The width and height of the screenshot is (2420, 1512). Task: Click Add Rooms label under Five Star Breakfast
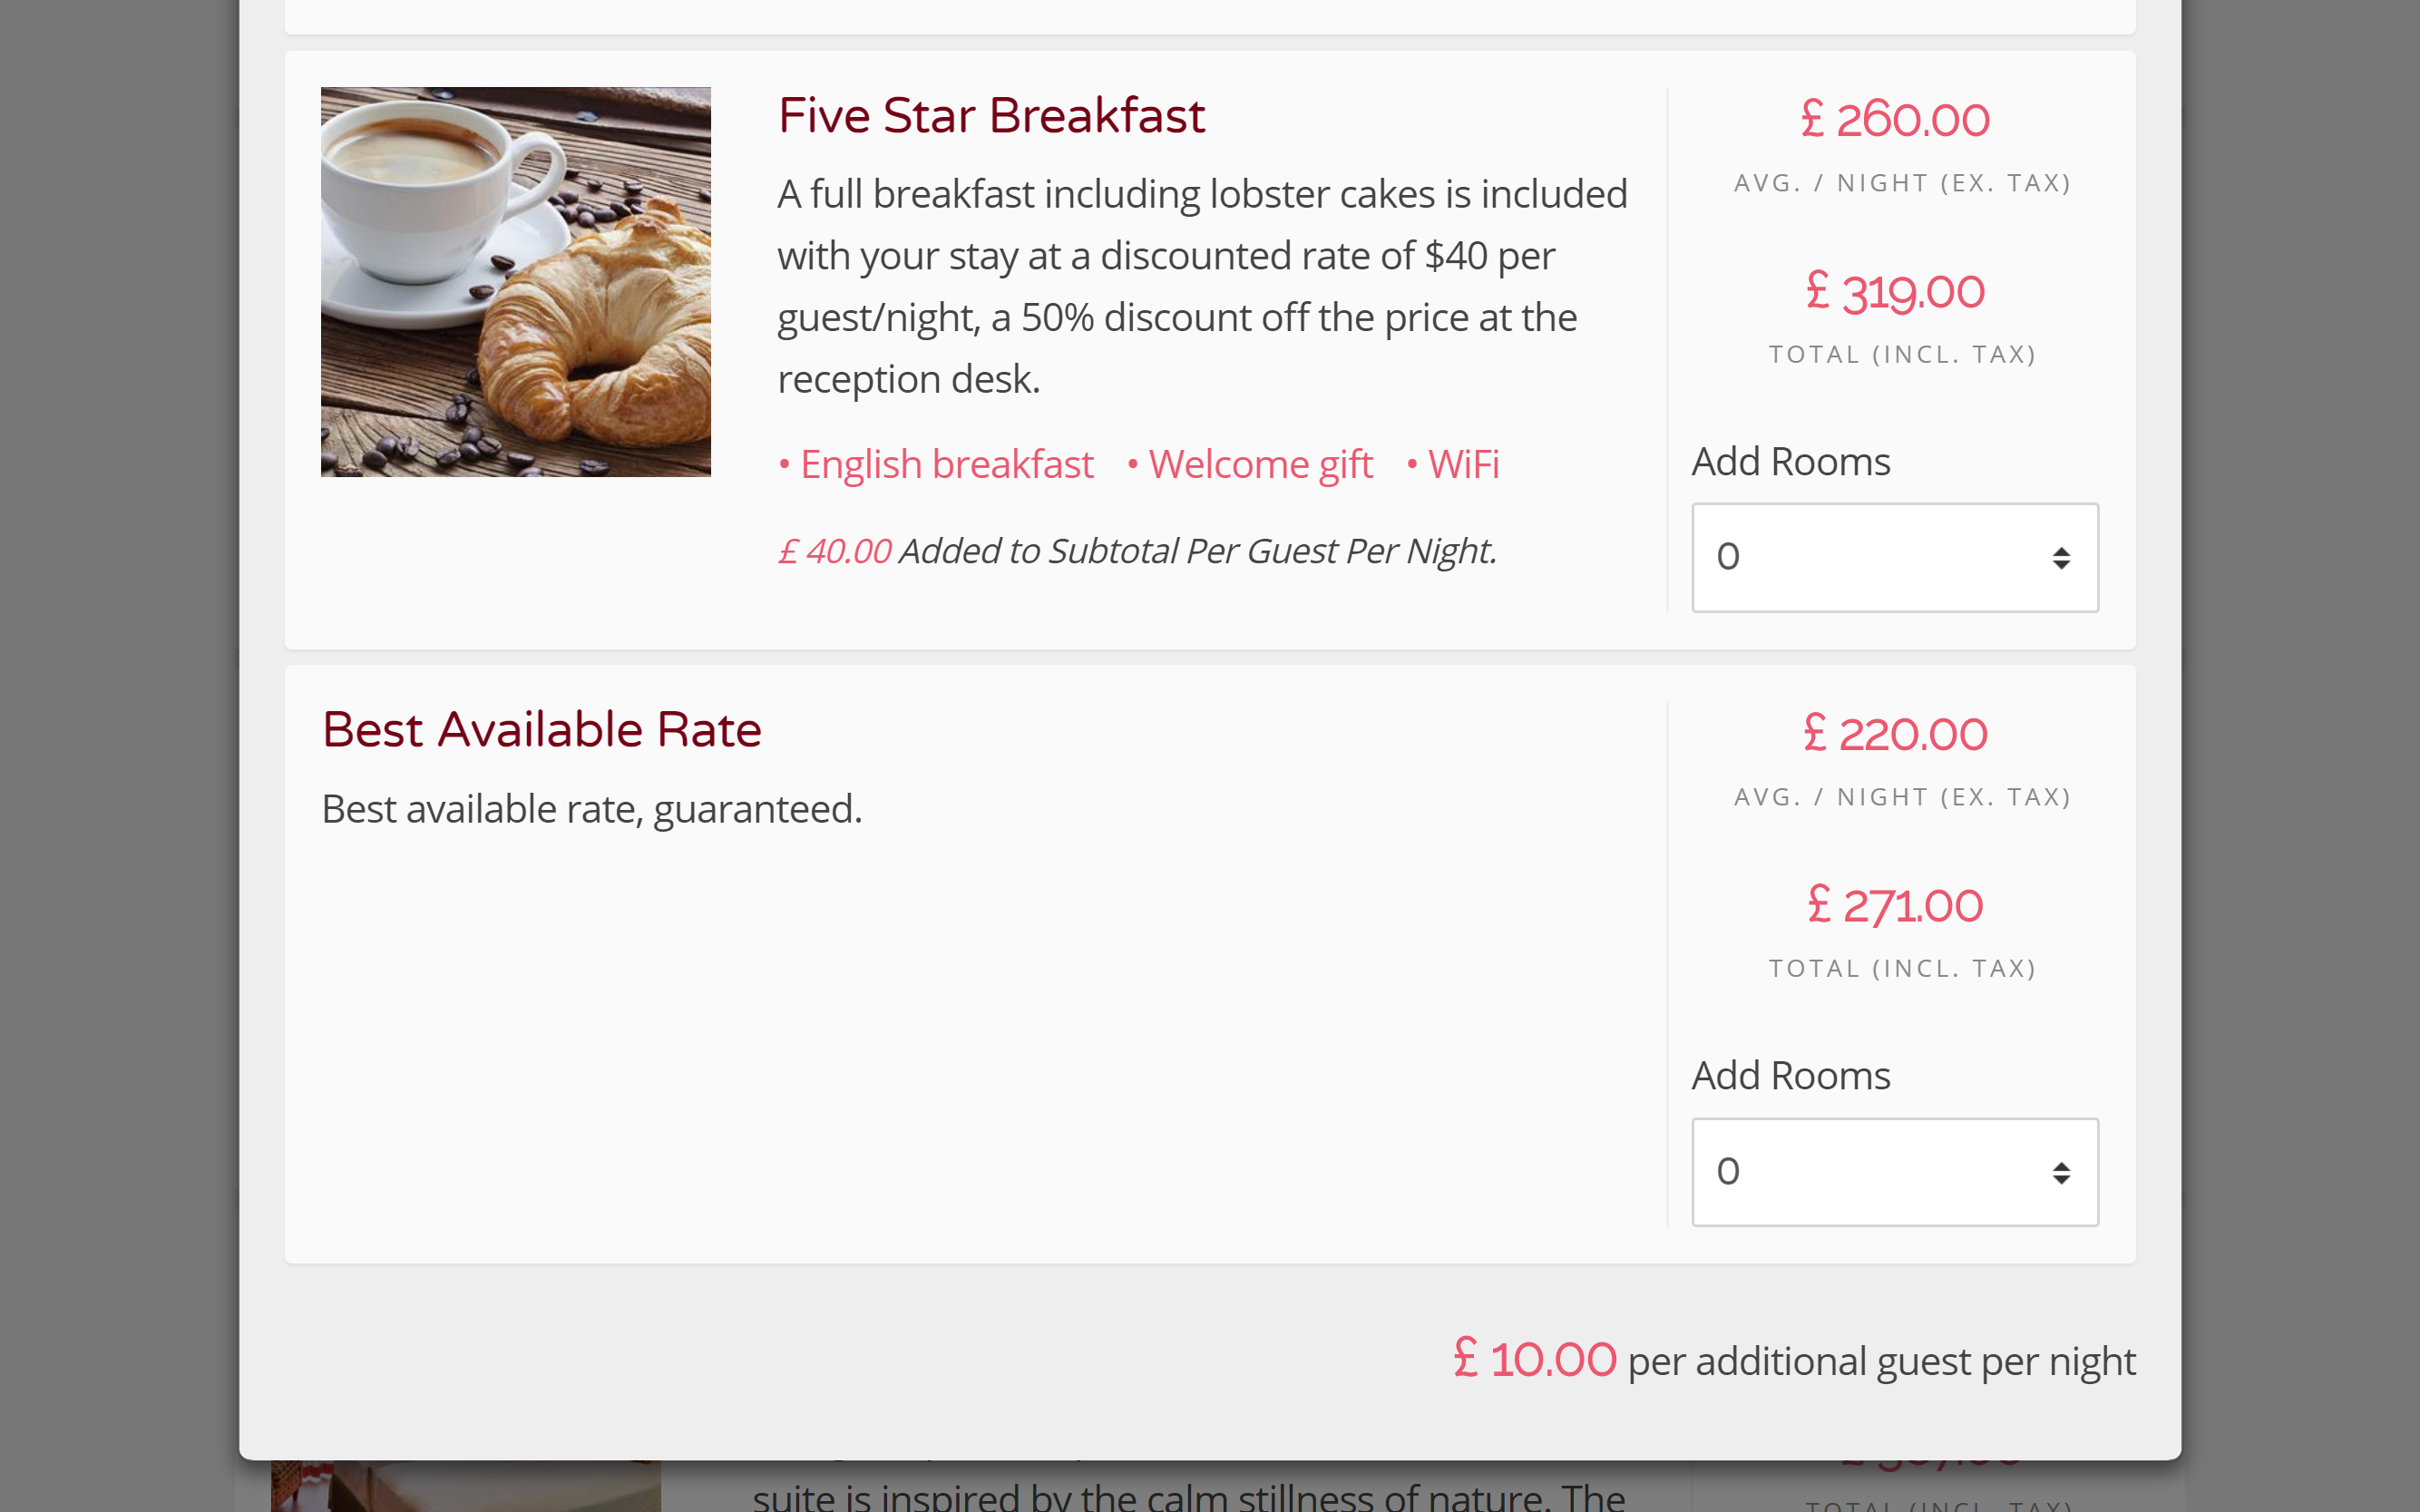(x=1791, y=462)
